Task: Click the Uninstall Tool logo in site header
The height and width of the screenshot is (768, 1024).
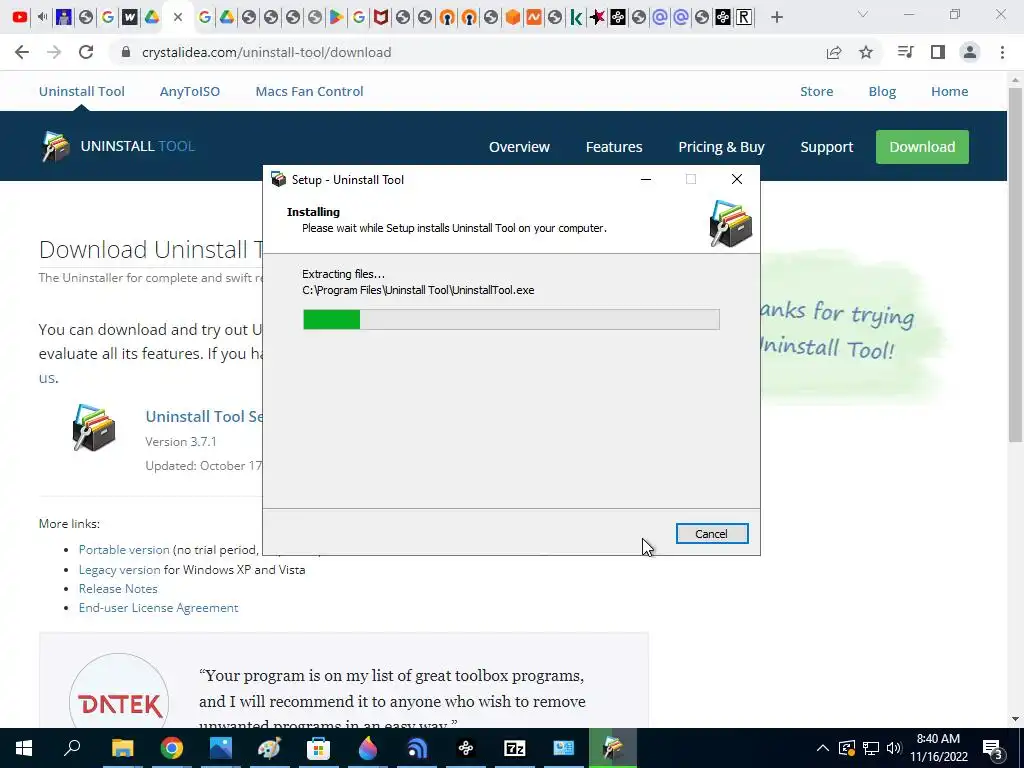Action: (x=118, y=146)
